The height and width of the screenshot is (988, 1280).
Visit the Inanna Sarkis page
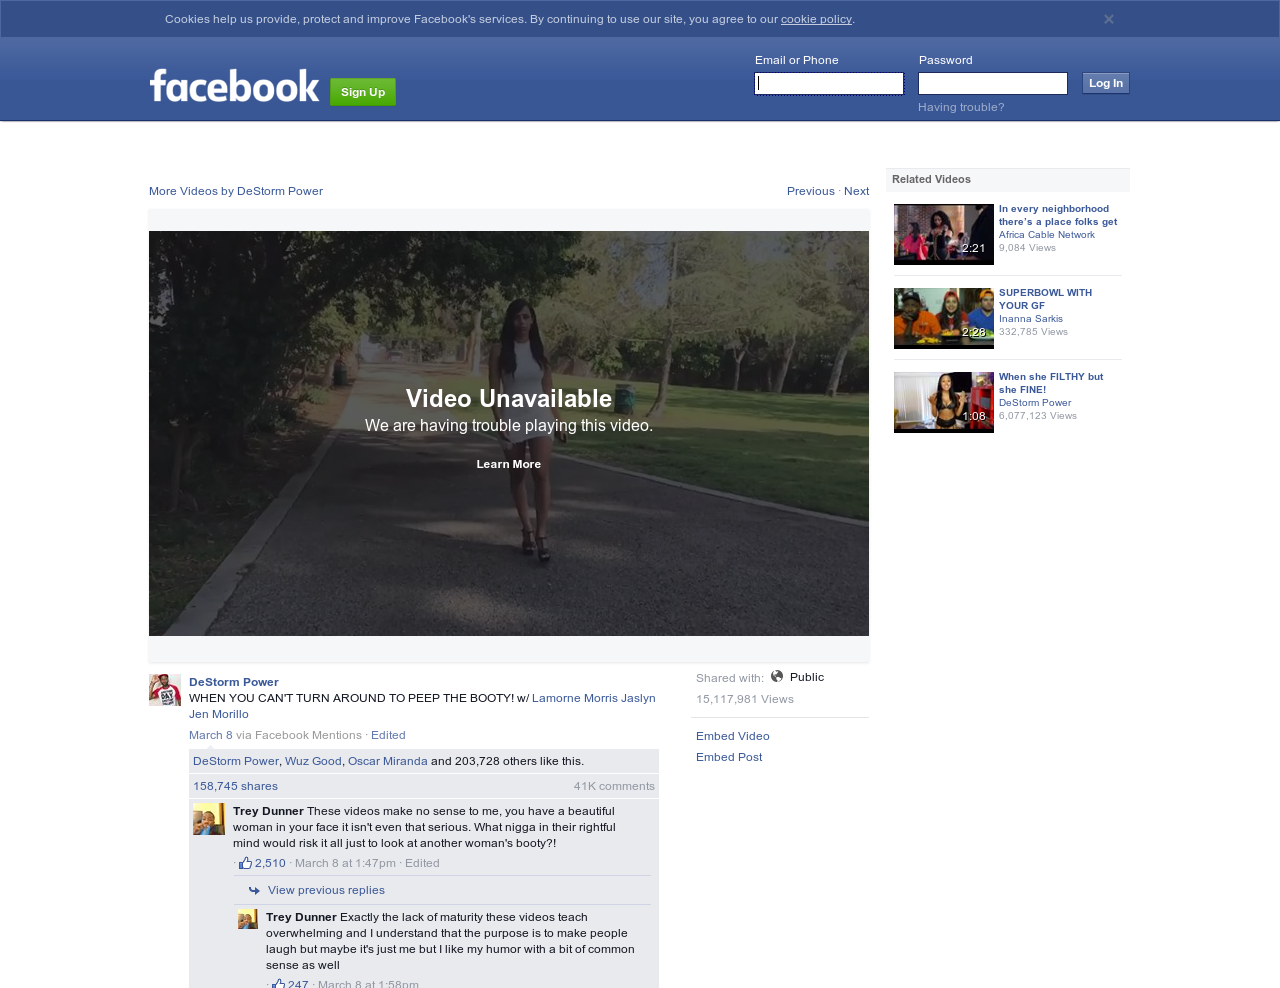[1031, 319]
